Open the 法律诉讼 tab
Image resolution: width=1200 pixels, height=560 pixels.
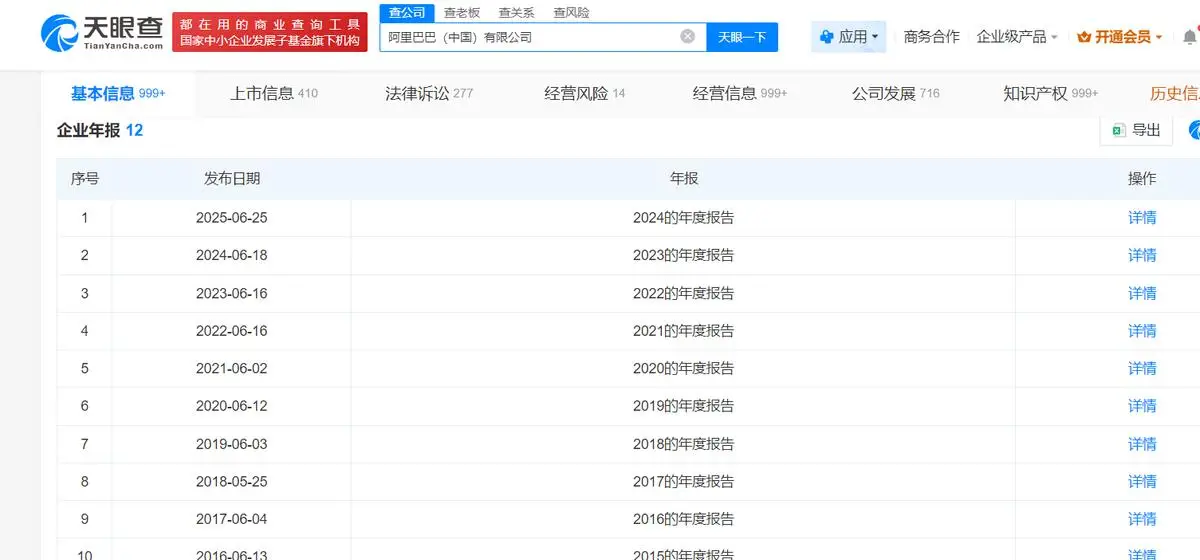pos(428,93)
